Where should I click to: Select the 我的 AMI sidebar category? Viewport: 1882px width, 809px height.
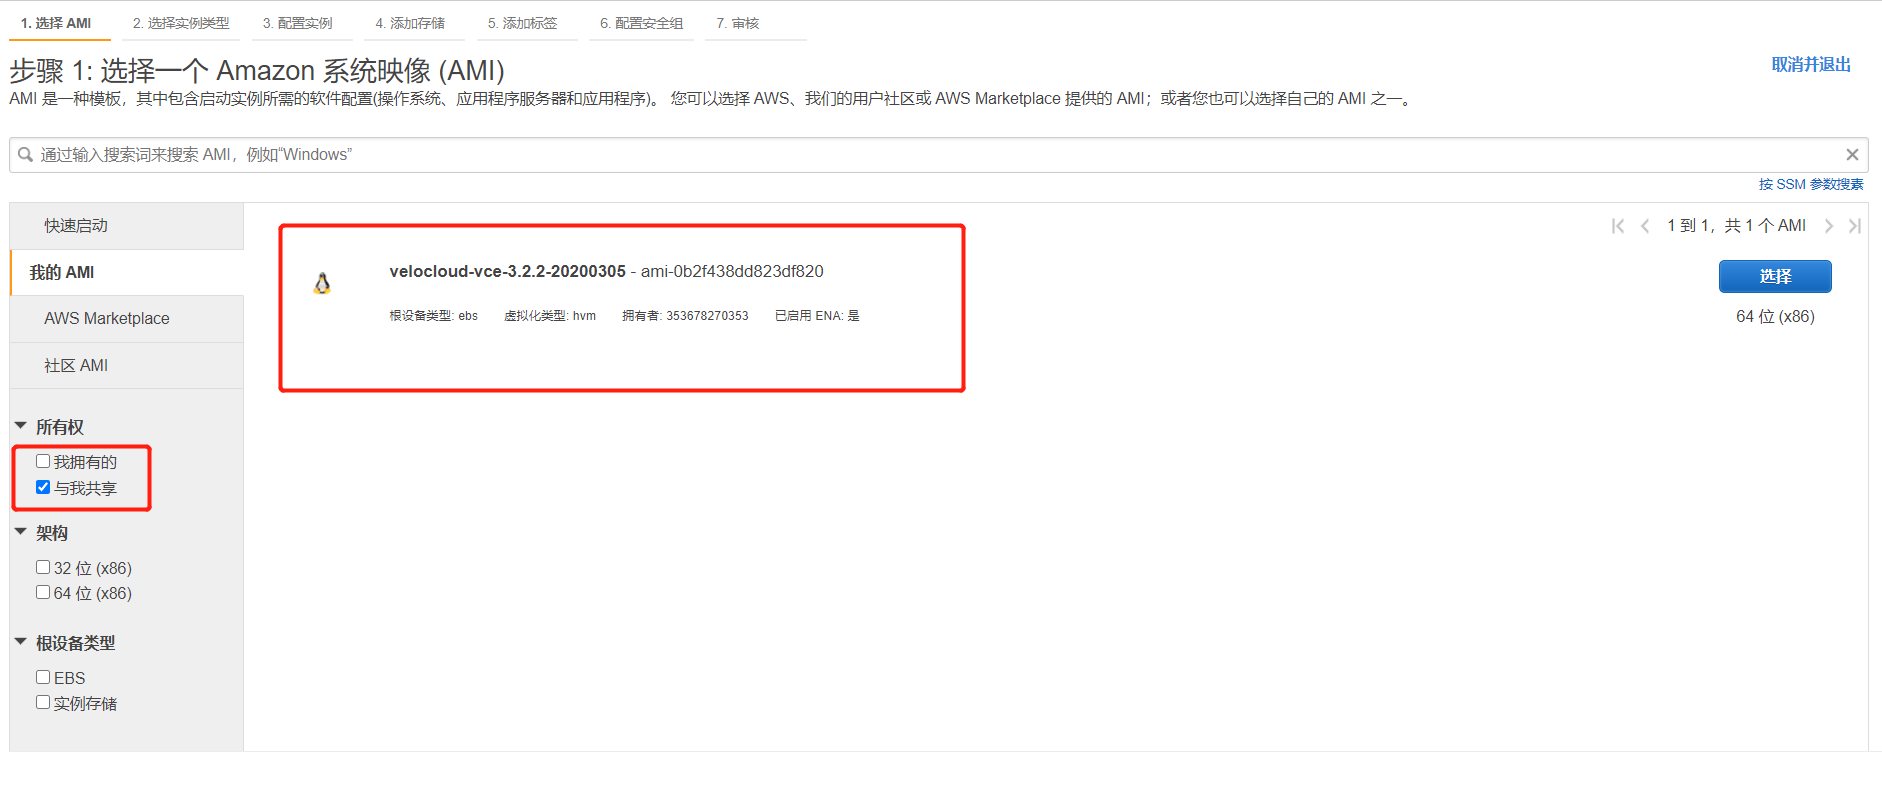pos(127,272)
